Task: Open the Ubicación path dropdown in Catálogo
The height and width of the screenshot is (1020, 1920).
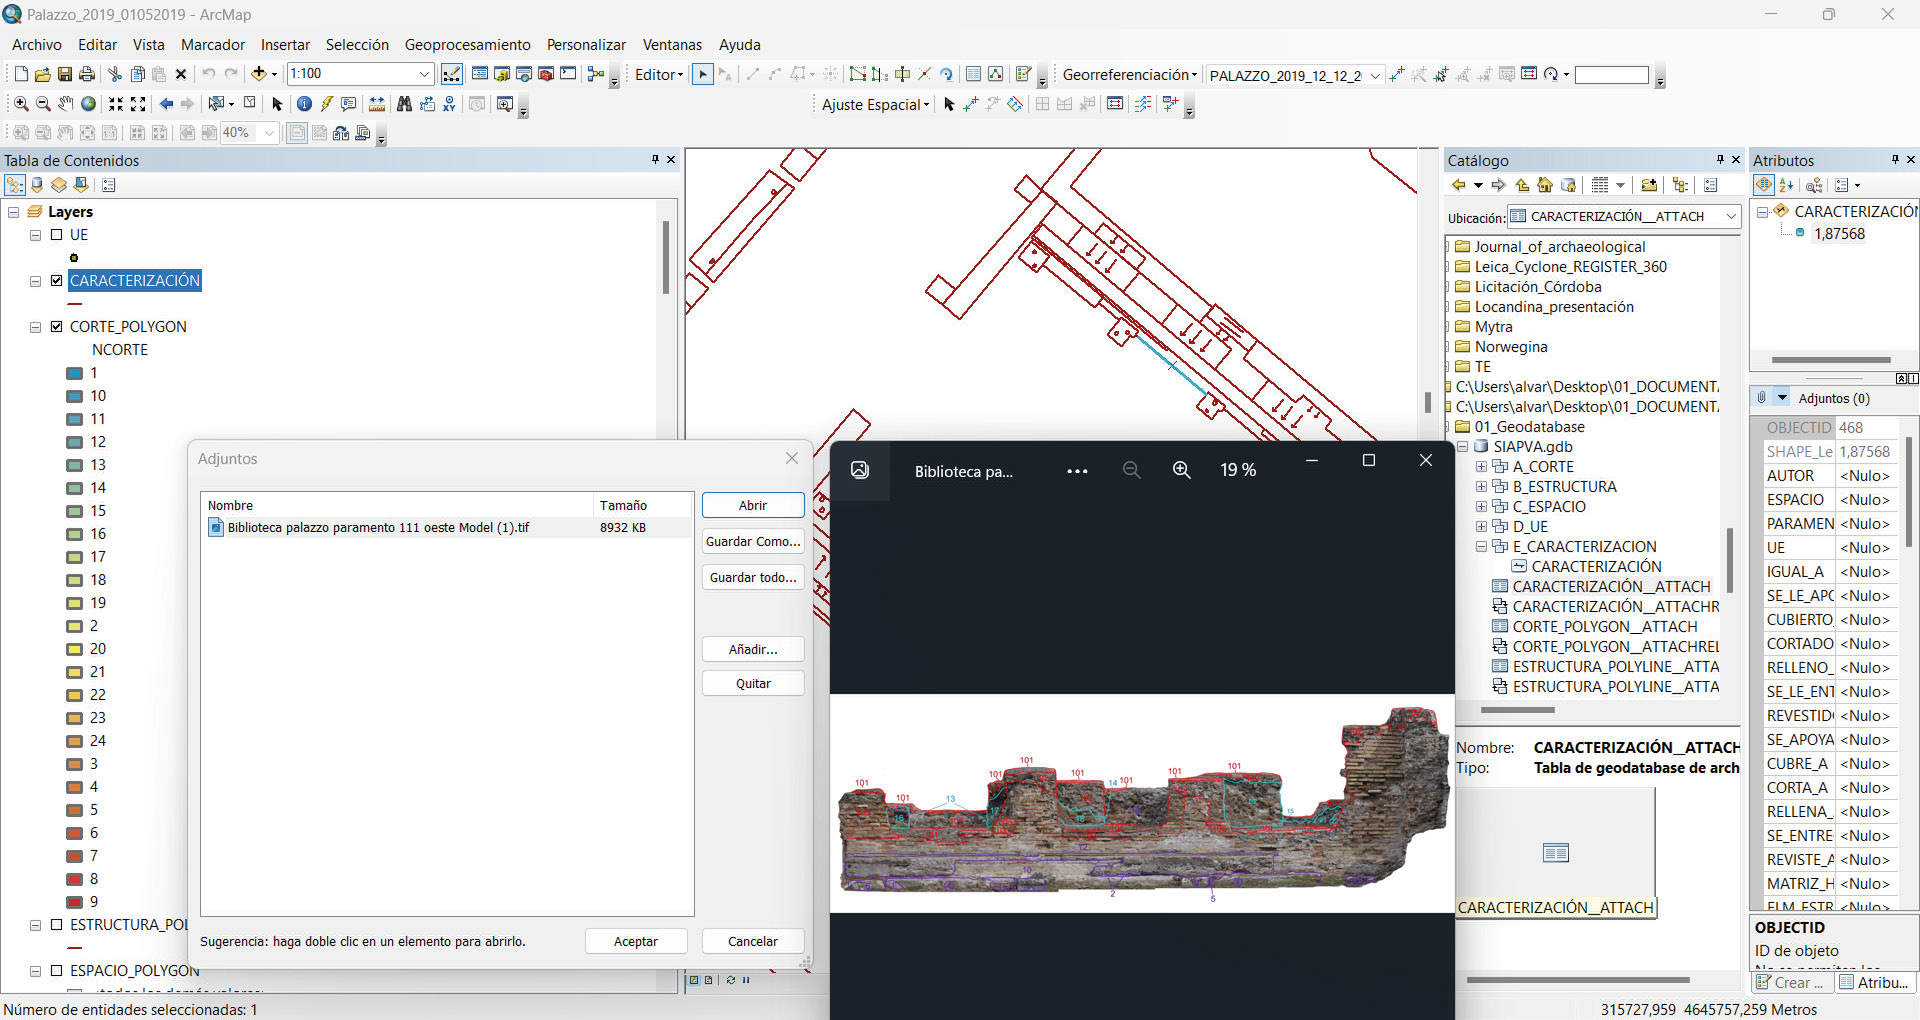Action: point(1730,216)
